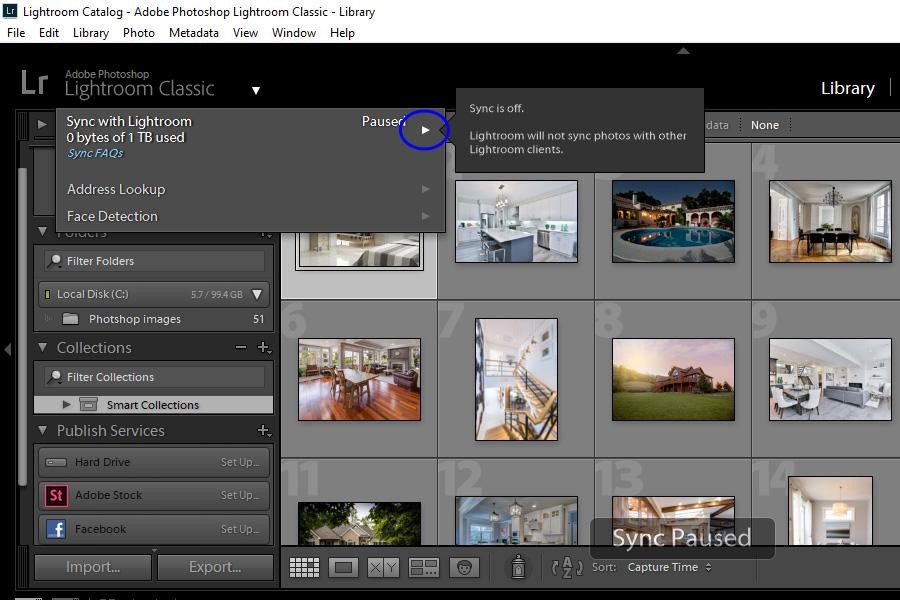The height and width of the screenshot is (600, 900).
Task: Open the Sync FAQs link
Action: tap(95, 153)
